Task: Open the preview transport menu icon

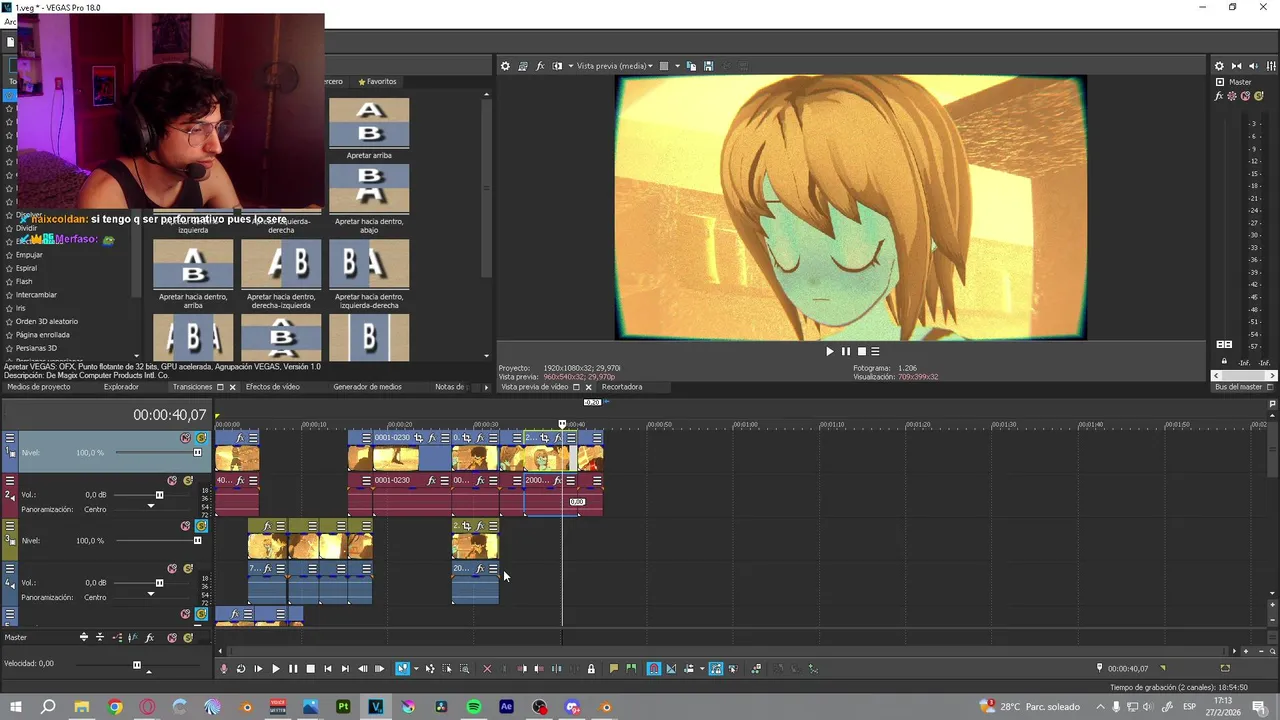Action: point(875,351)
